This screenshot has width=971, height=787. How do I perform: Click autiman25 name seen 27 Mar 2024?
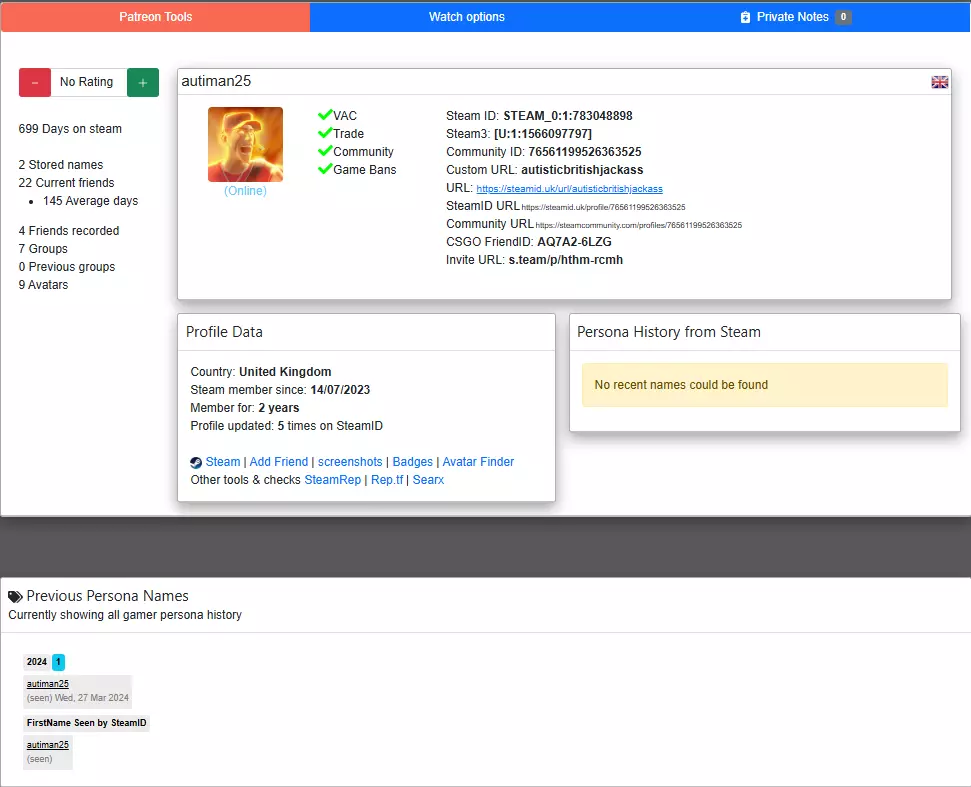pyautogui.click(x=48, y=684)
